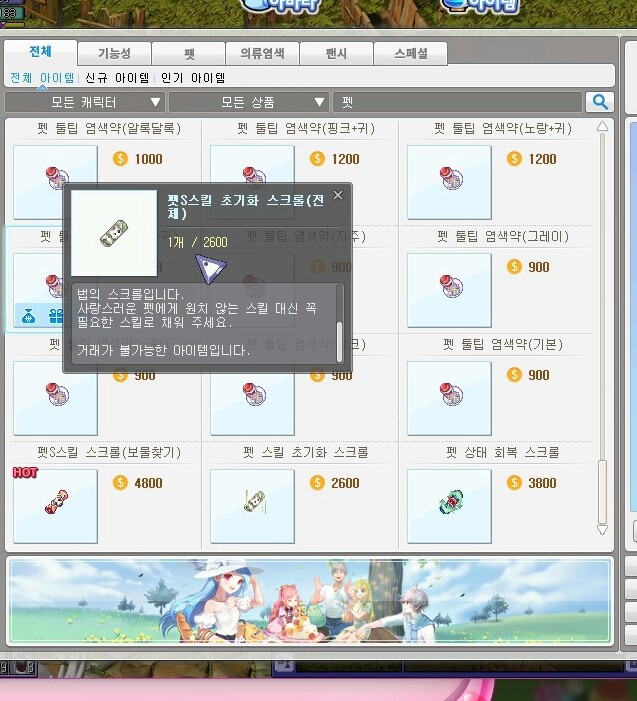The height and width of the screenshot is (701, 637).
Task: Switch to the 기능성 tab
Action: point(114,54)
